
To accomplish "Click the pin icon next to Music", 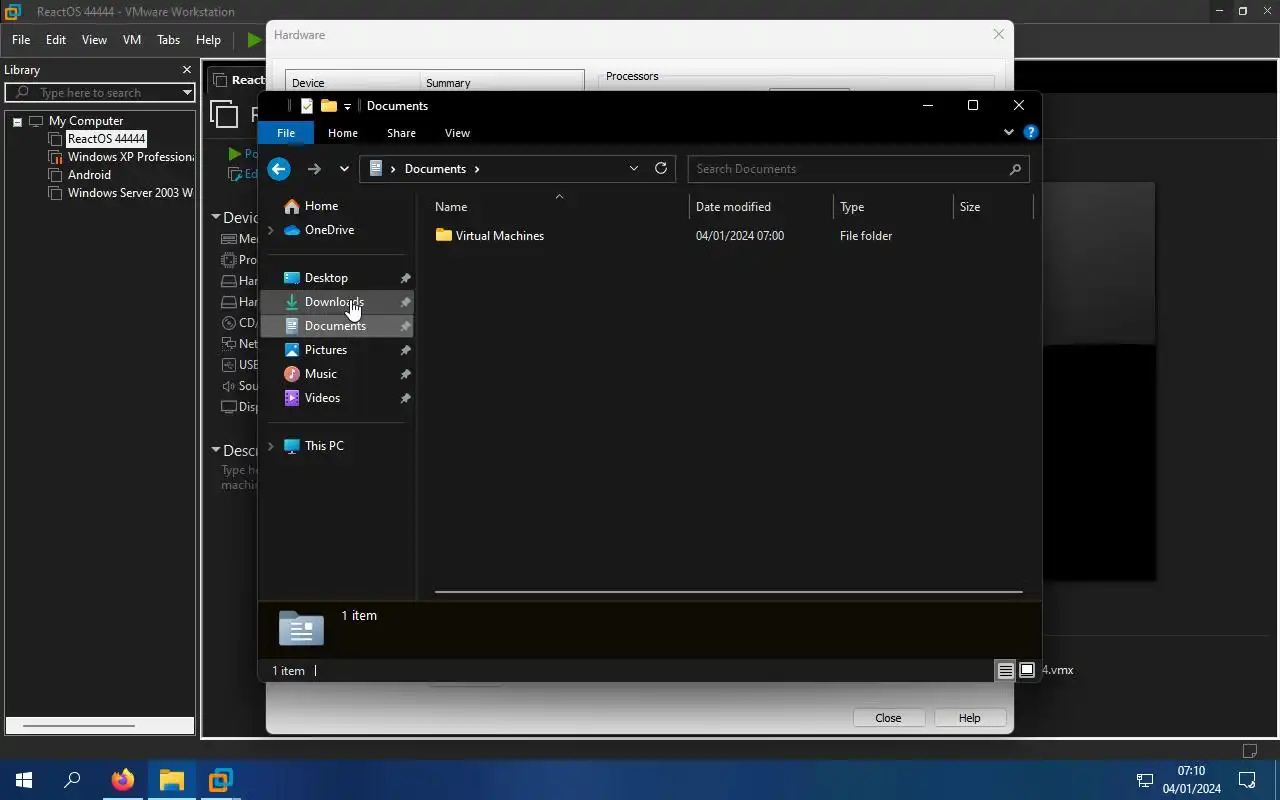I will tap(405, 374).
